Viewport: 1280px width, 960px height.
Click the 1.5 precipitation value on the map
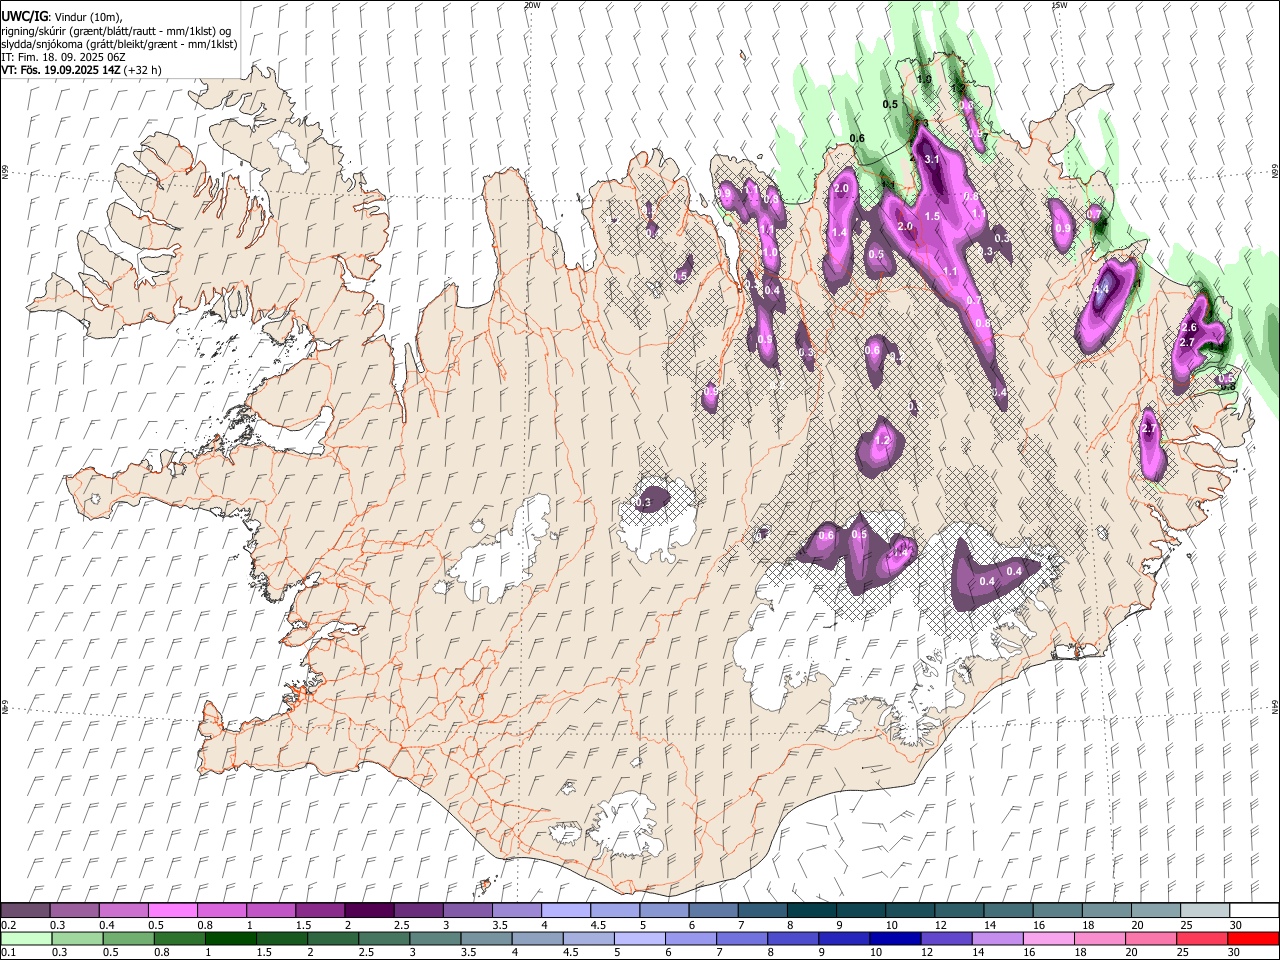tap(932, 216)
